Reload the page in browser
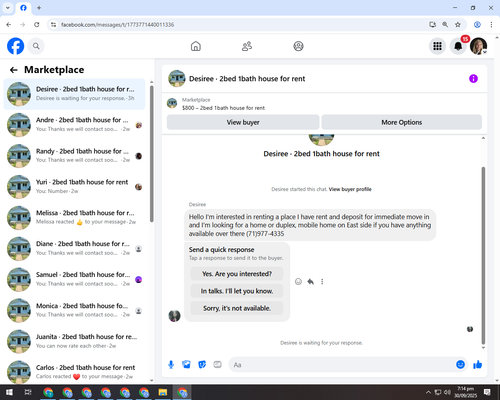The height and width of the screenshot is (400, 500). pos(37,25)
